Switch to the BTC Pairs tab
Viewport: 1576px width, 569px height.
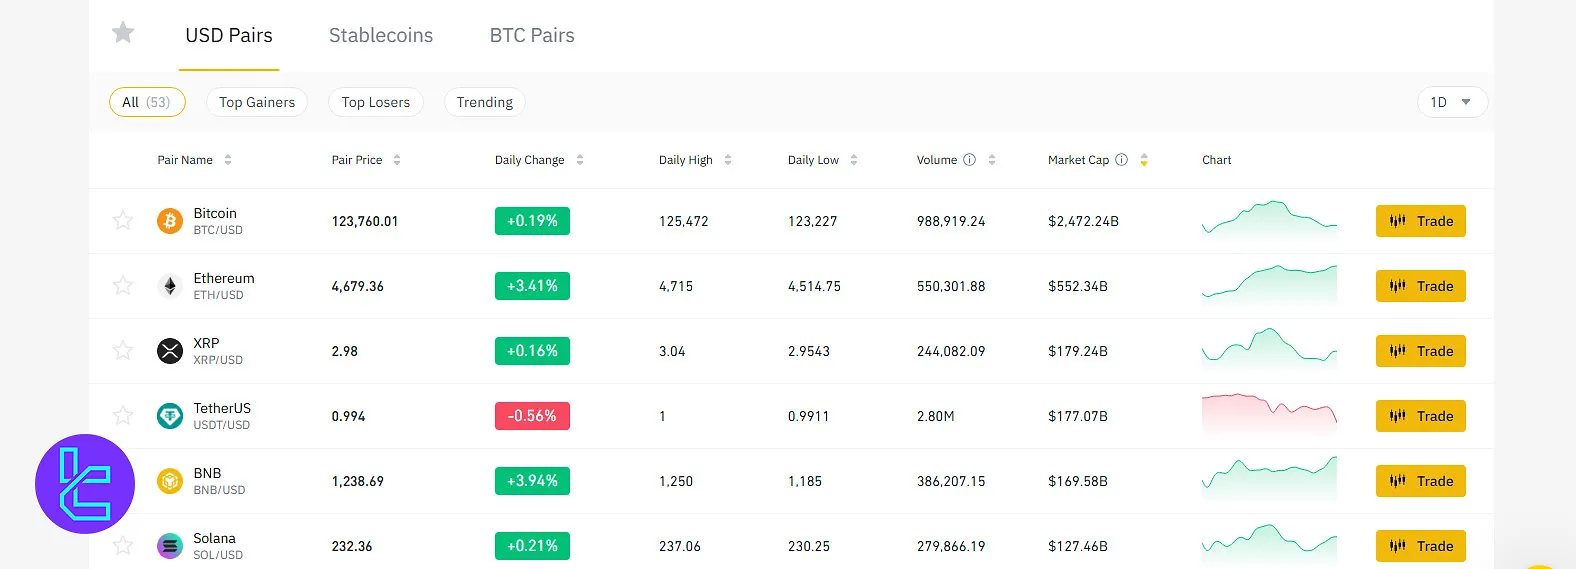click(x=532, y=36)
